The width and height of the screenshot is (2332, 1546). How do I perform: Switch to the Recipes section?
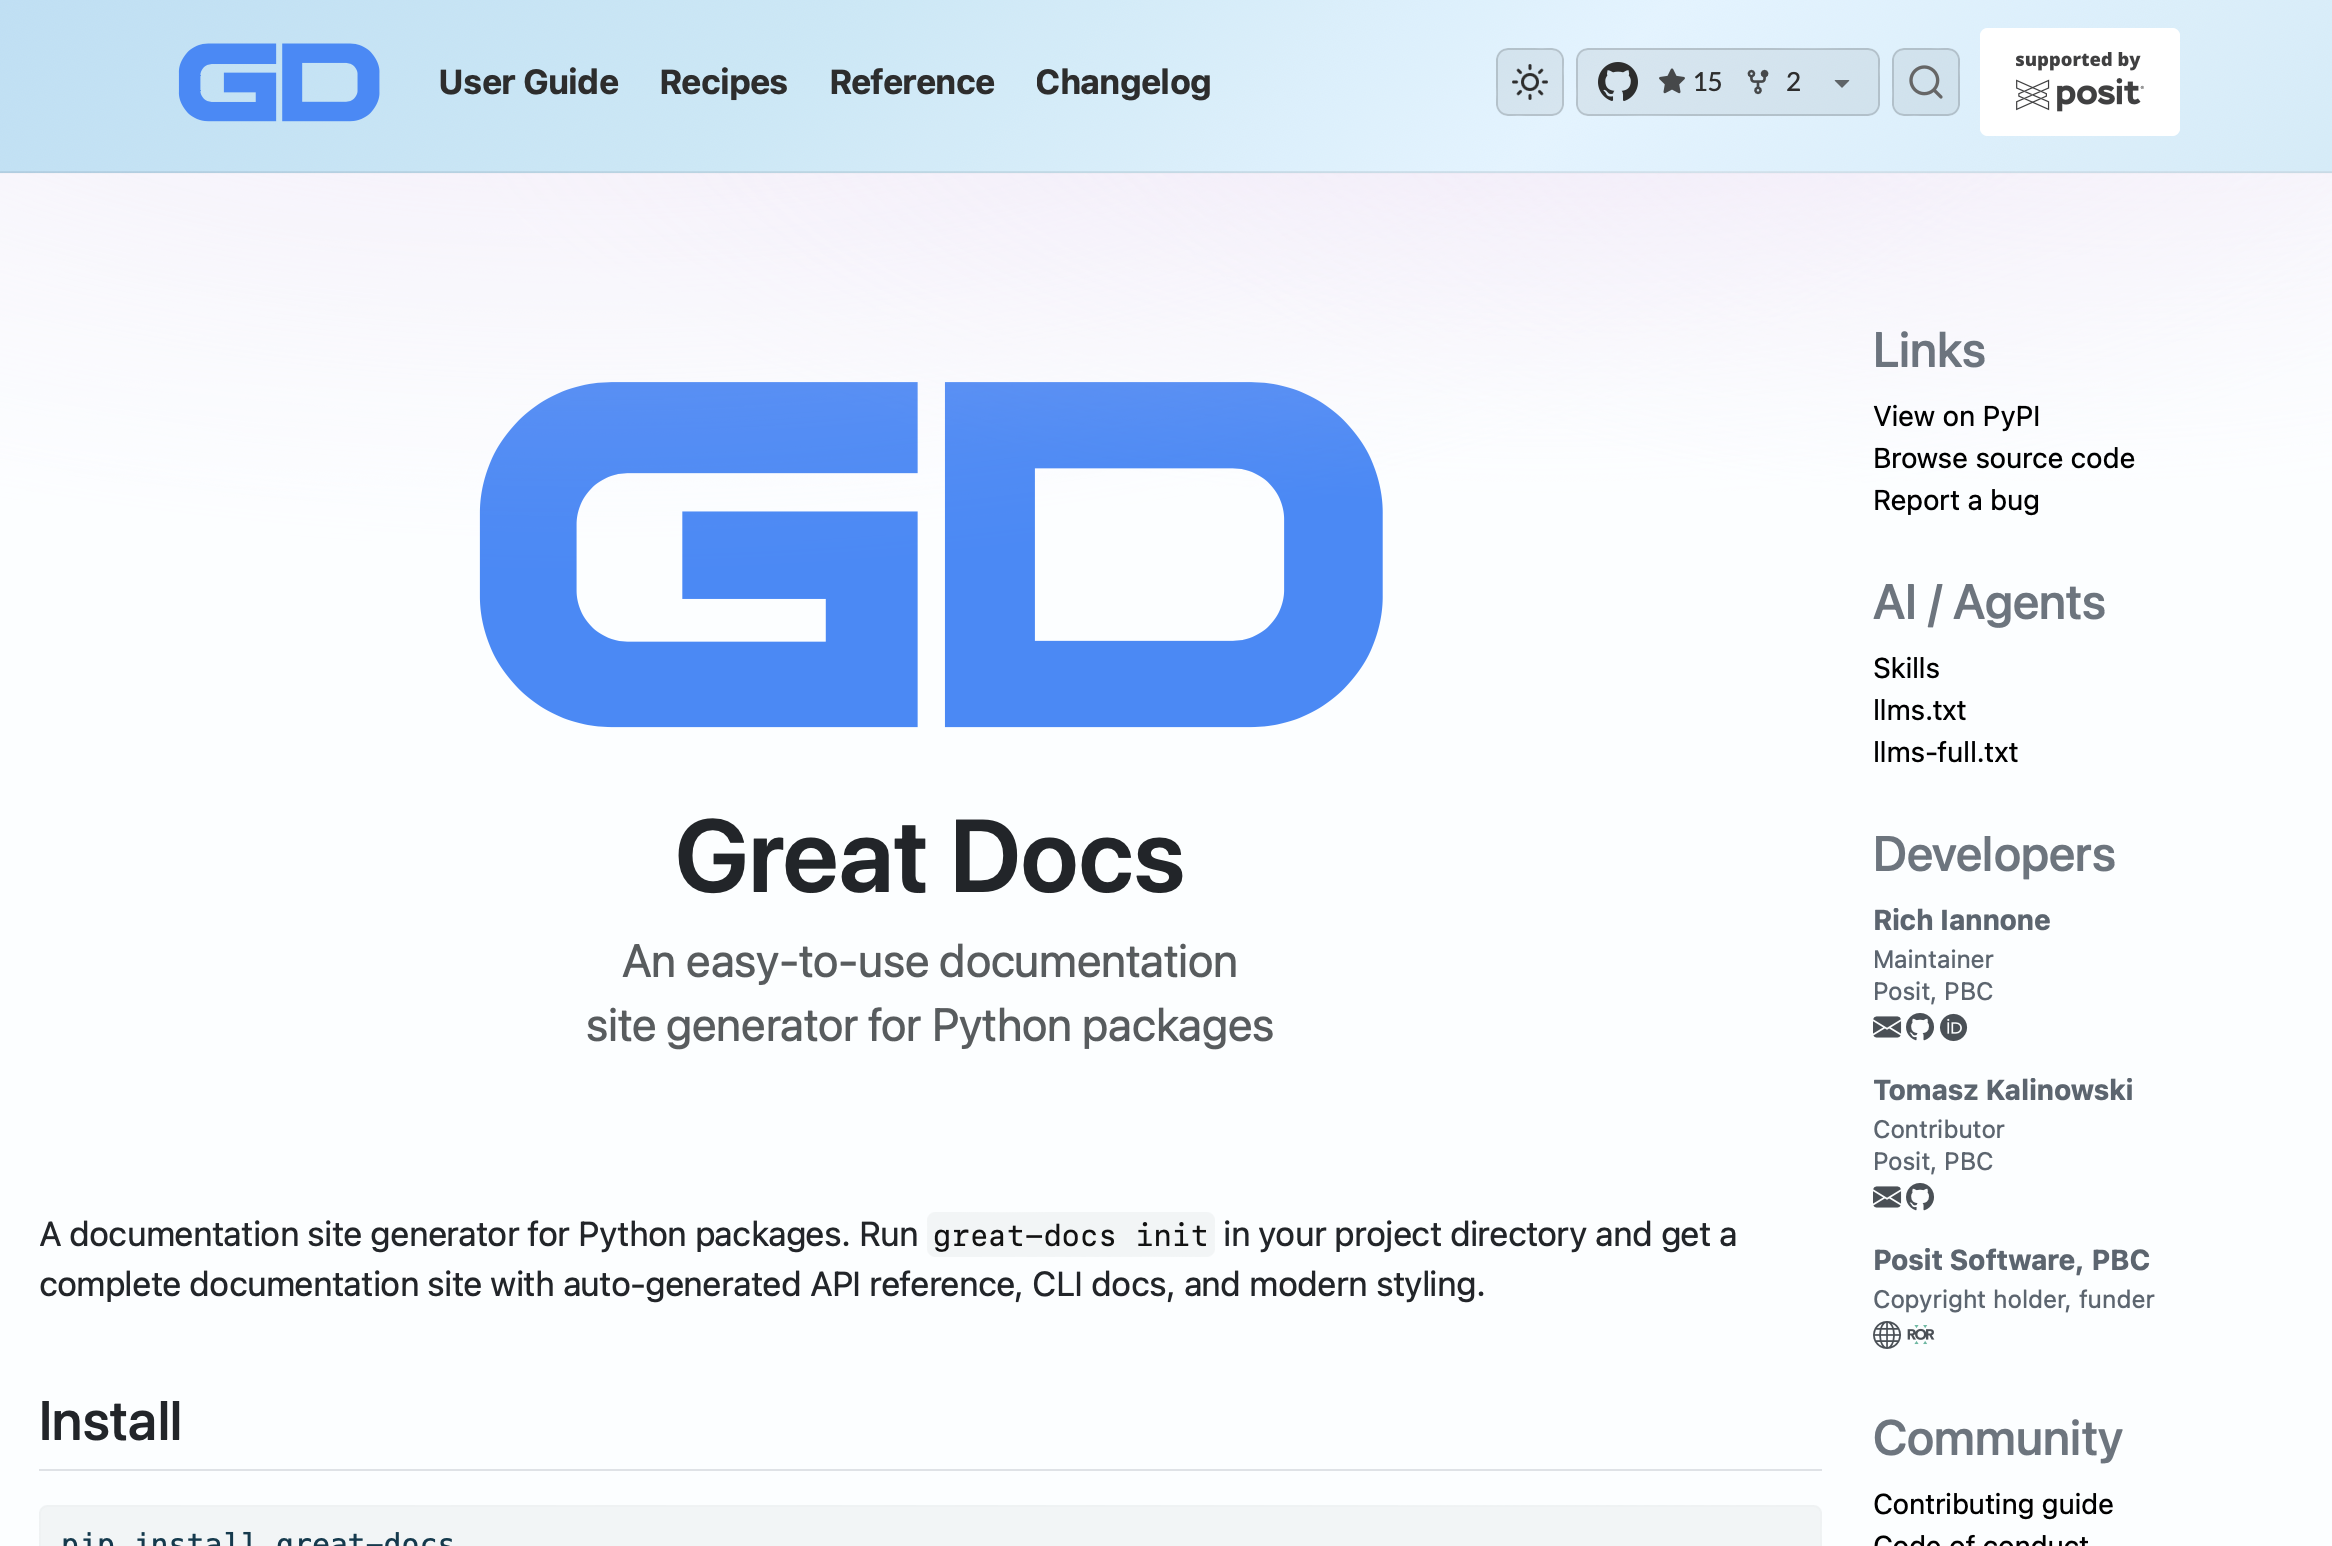click(x=723, y=82)
